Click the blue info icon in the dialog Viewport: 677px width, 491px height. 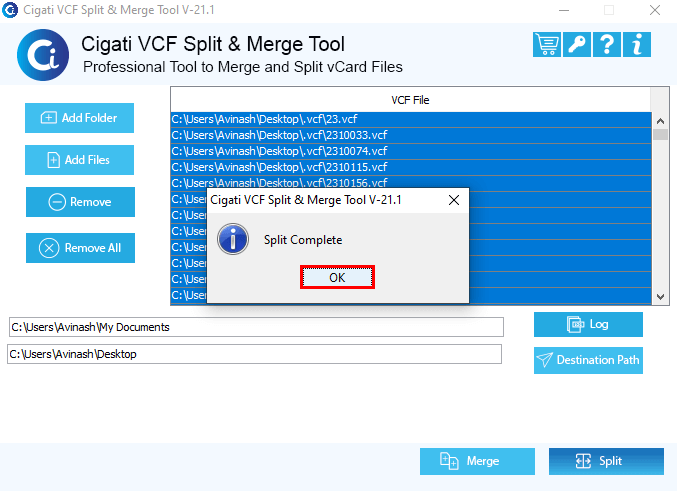click(233, 239)
